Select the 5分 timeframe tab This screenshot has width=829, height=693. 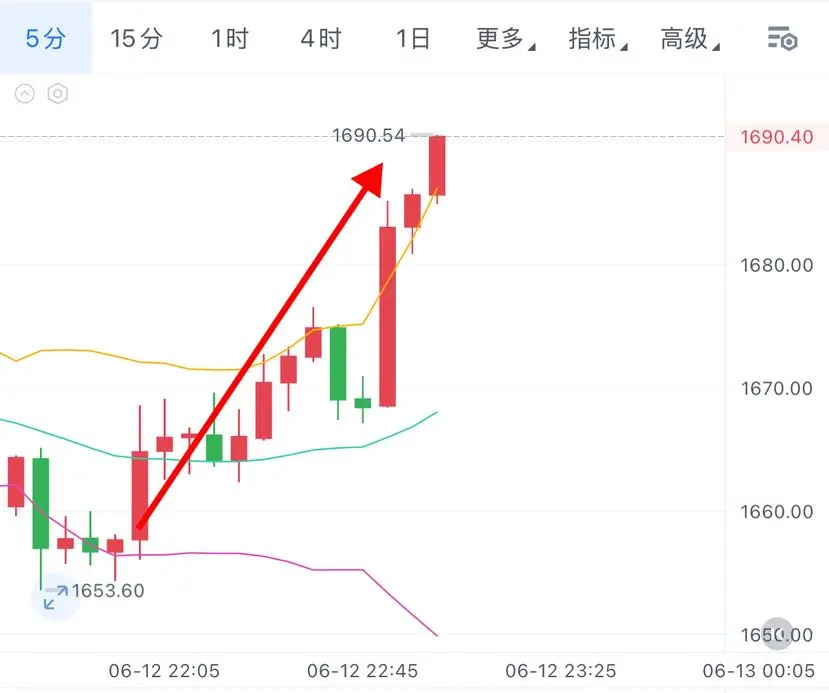[x=46, y=38]
